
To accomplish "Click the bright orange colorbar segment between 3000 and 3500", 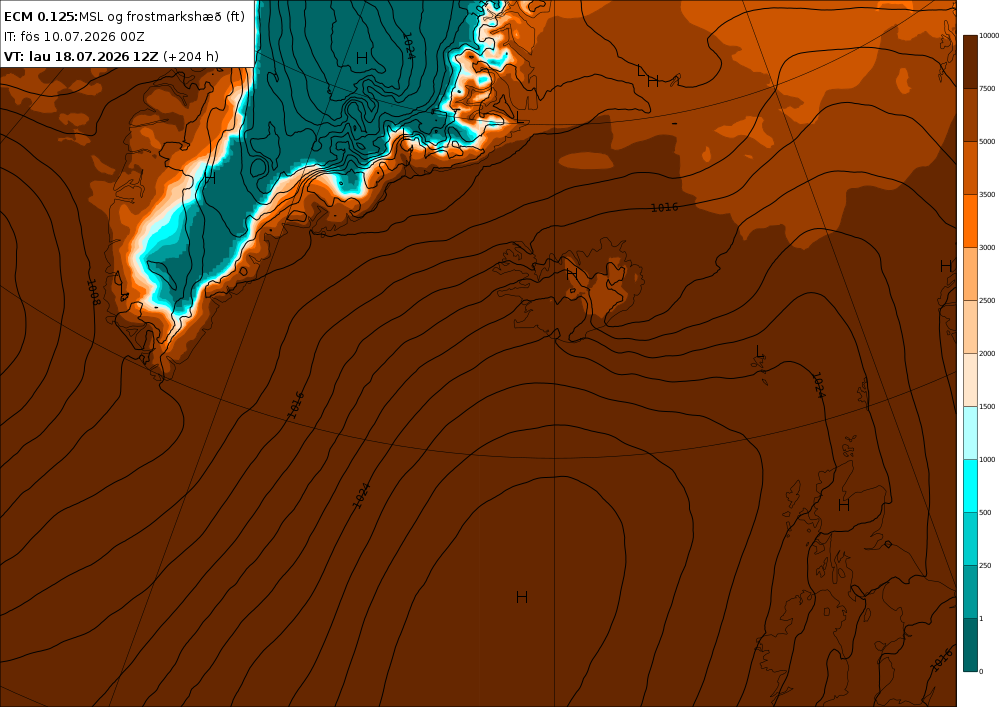I will coord(970,221).
